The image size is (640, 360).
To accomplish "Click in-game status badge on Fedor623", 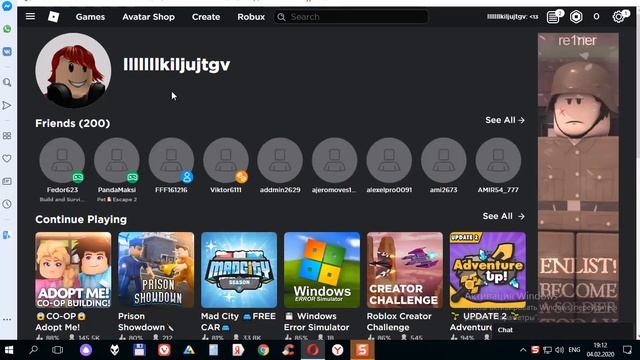I will (x=78, y=177).
